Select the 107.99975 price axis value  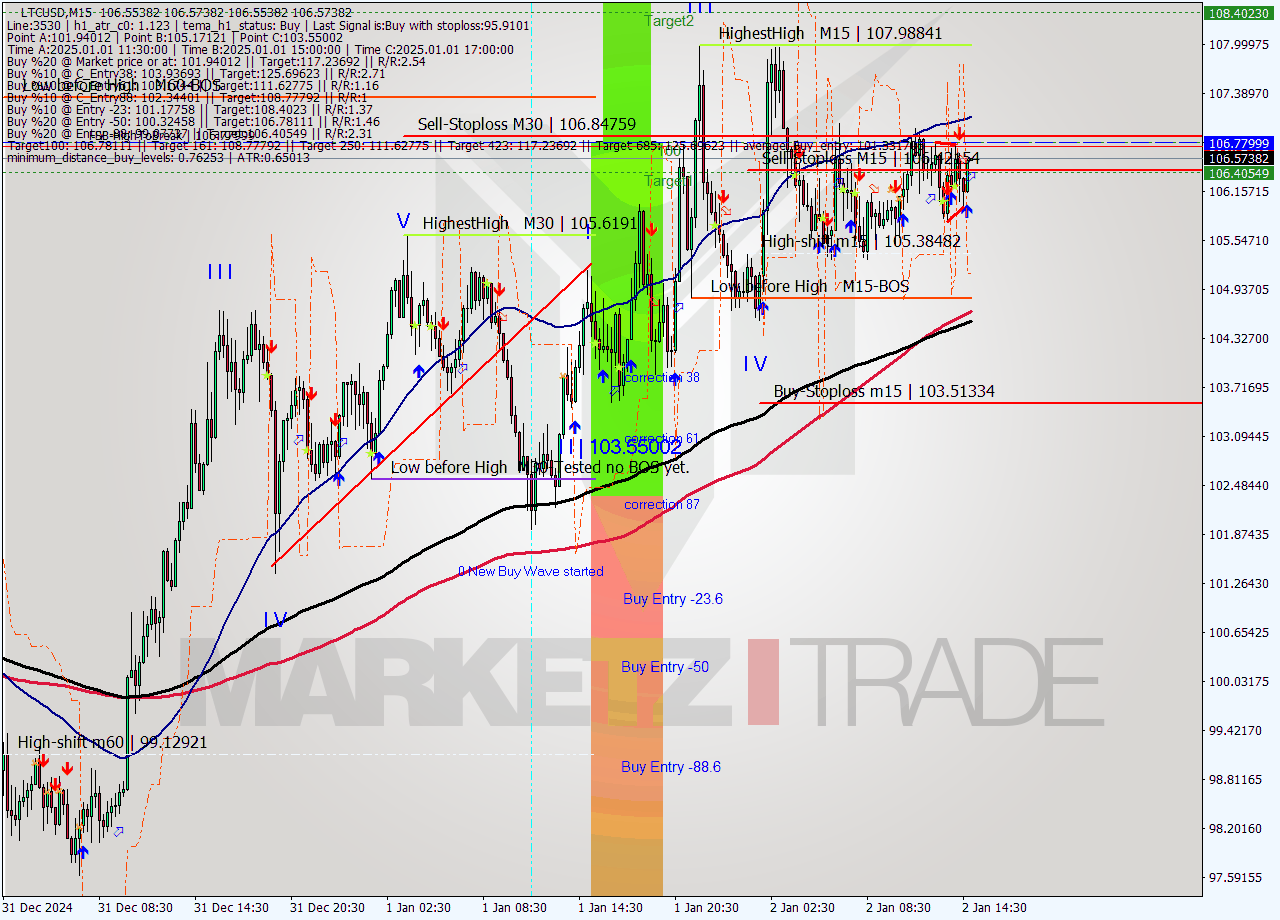click(1238, 44)
